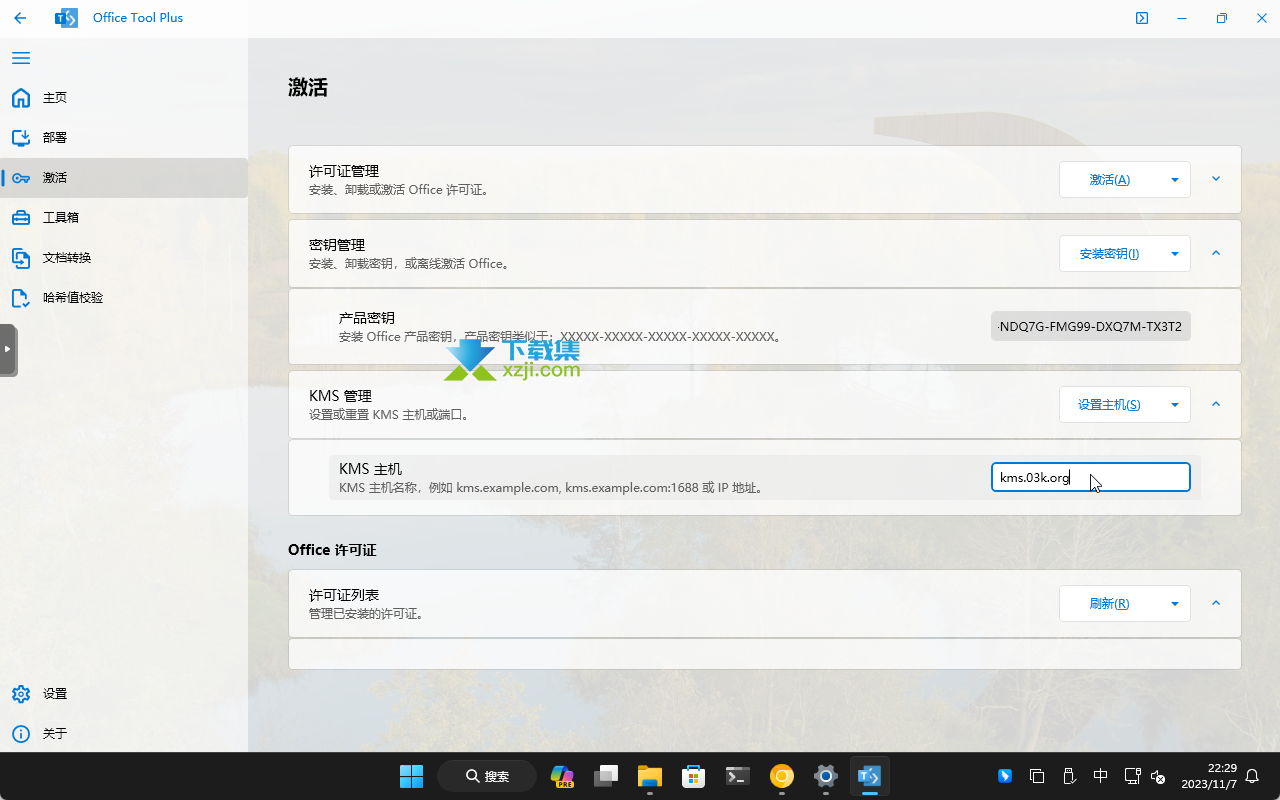Open the gear settings app on the taskbar
The height and width of the screenshot is (800, 1280).
click(x=825, y=776)
